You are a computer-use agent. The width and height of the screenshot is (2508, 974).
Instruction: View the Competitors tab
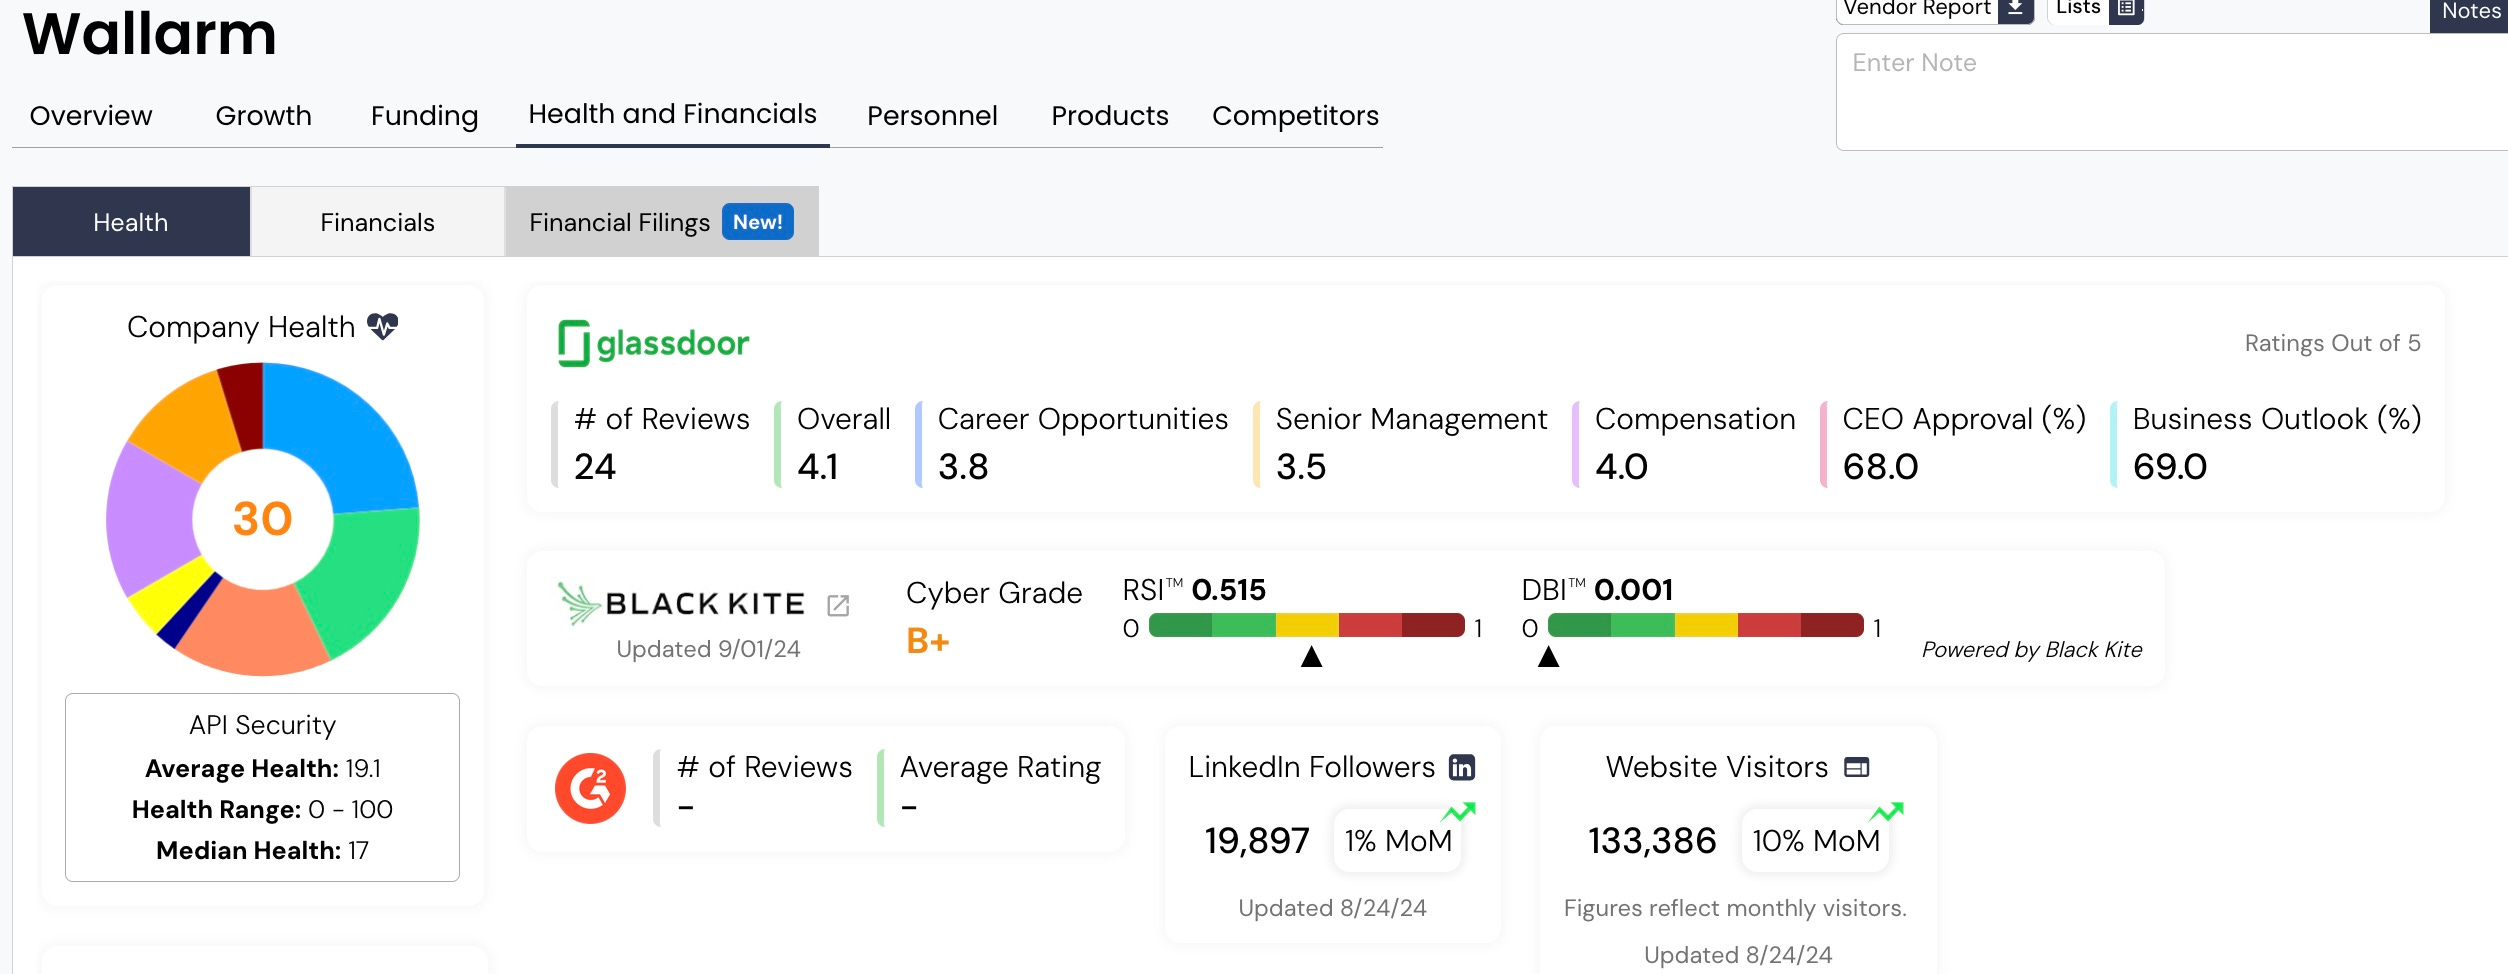pos(1295,116)
